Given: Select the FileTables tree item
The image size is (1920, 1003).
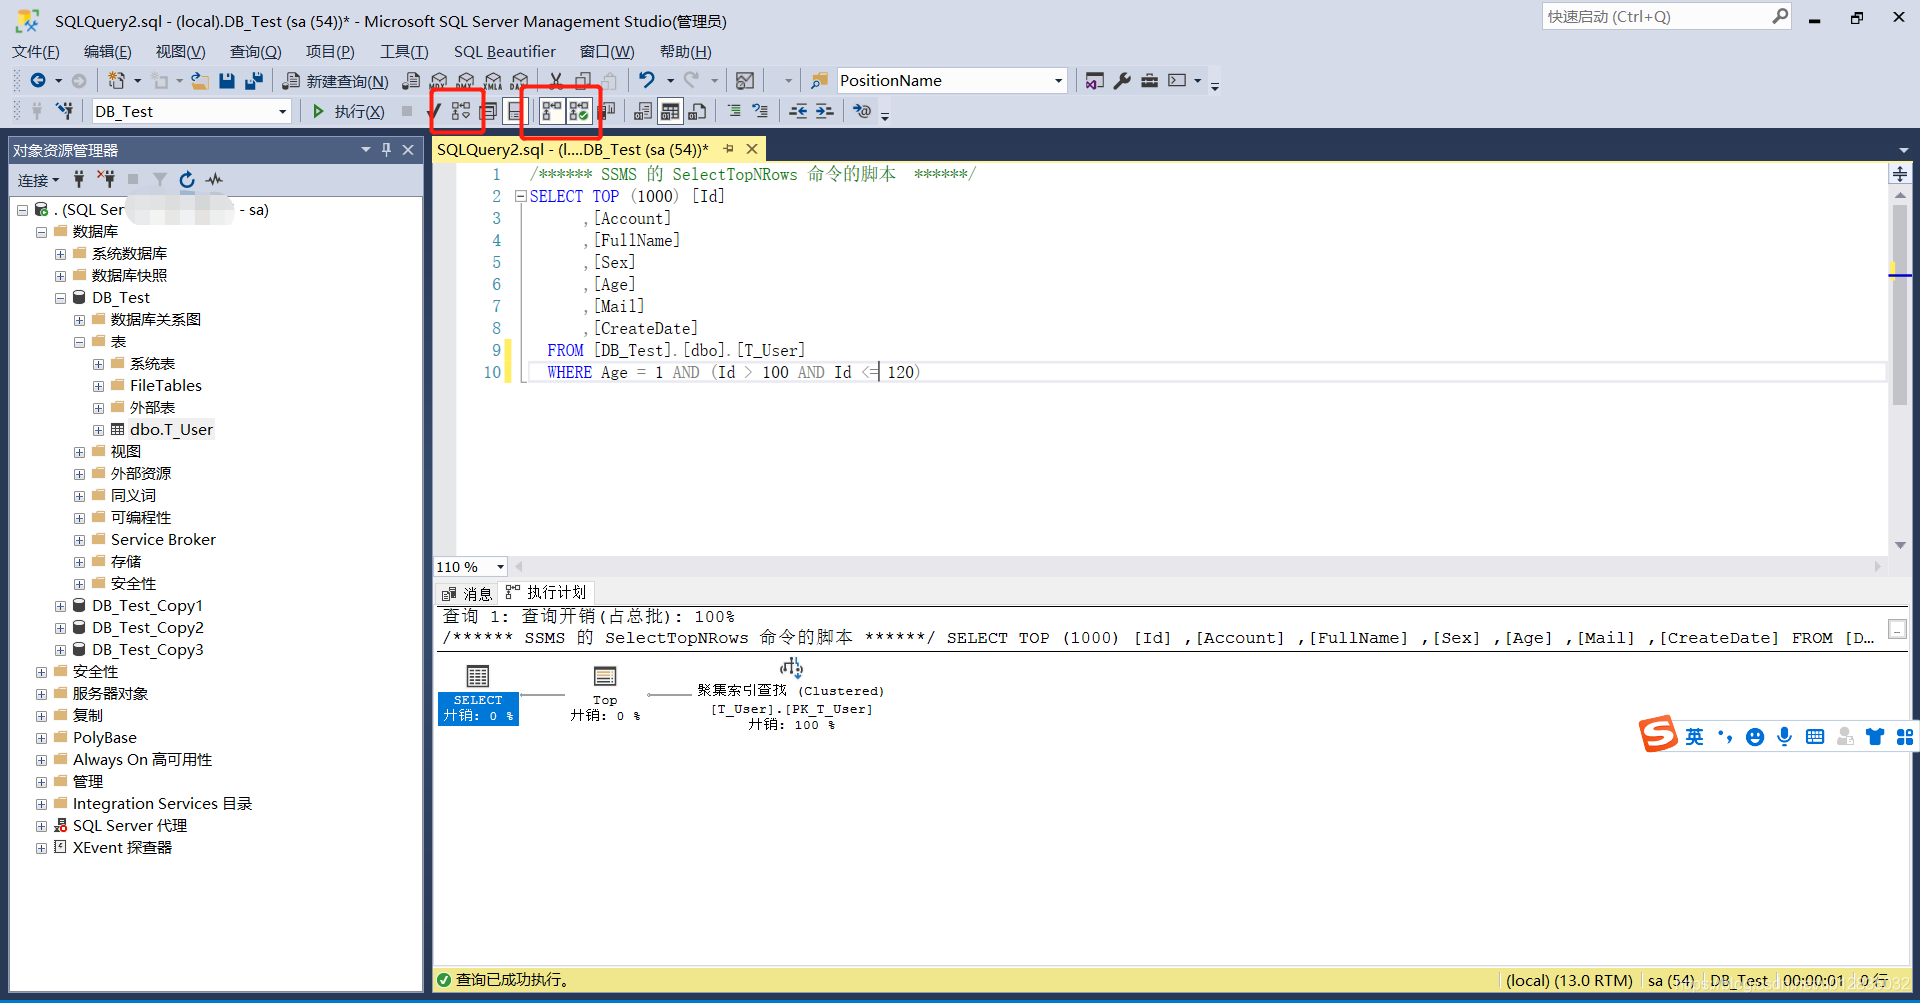Looking at the screenshot, I should [165, 386].
